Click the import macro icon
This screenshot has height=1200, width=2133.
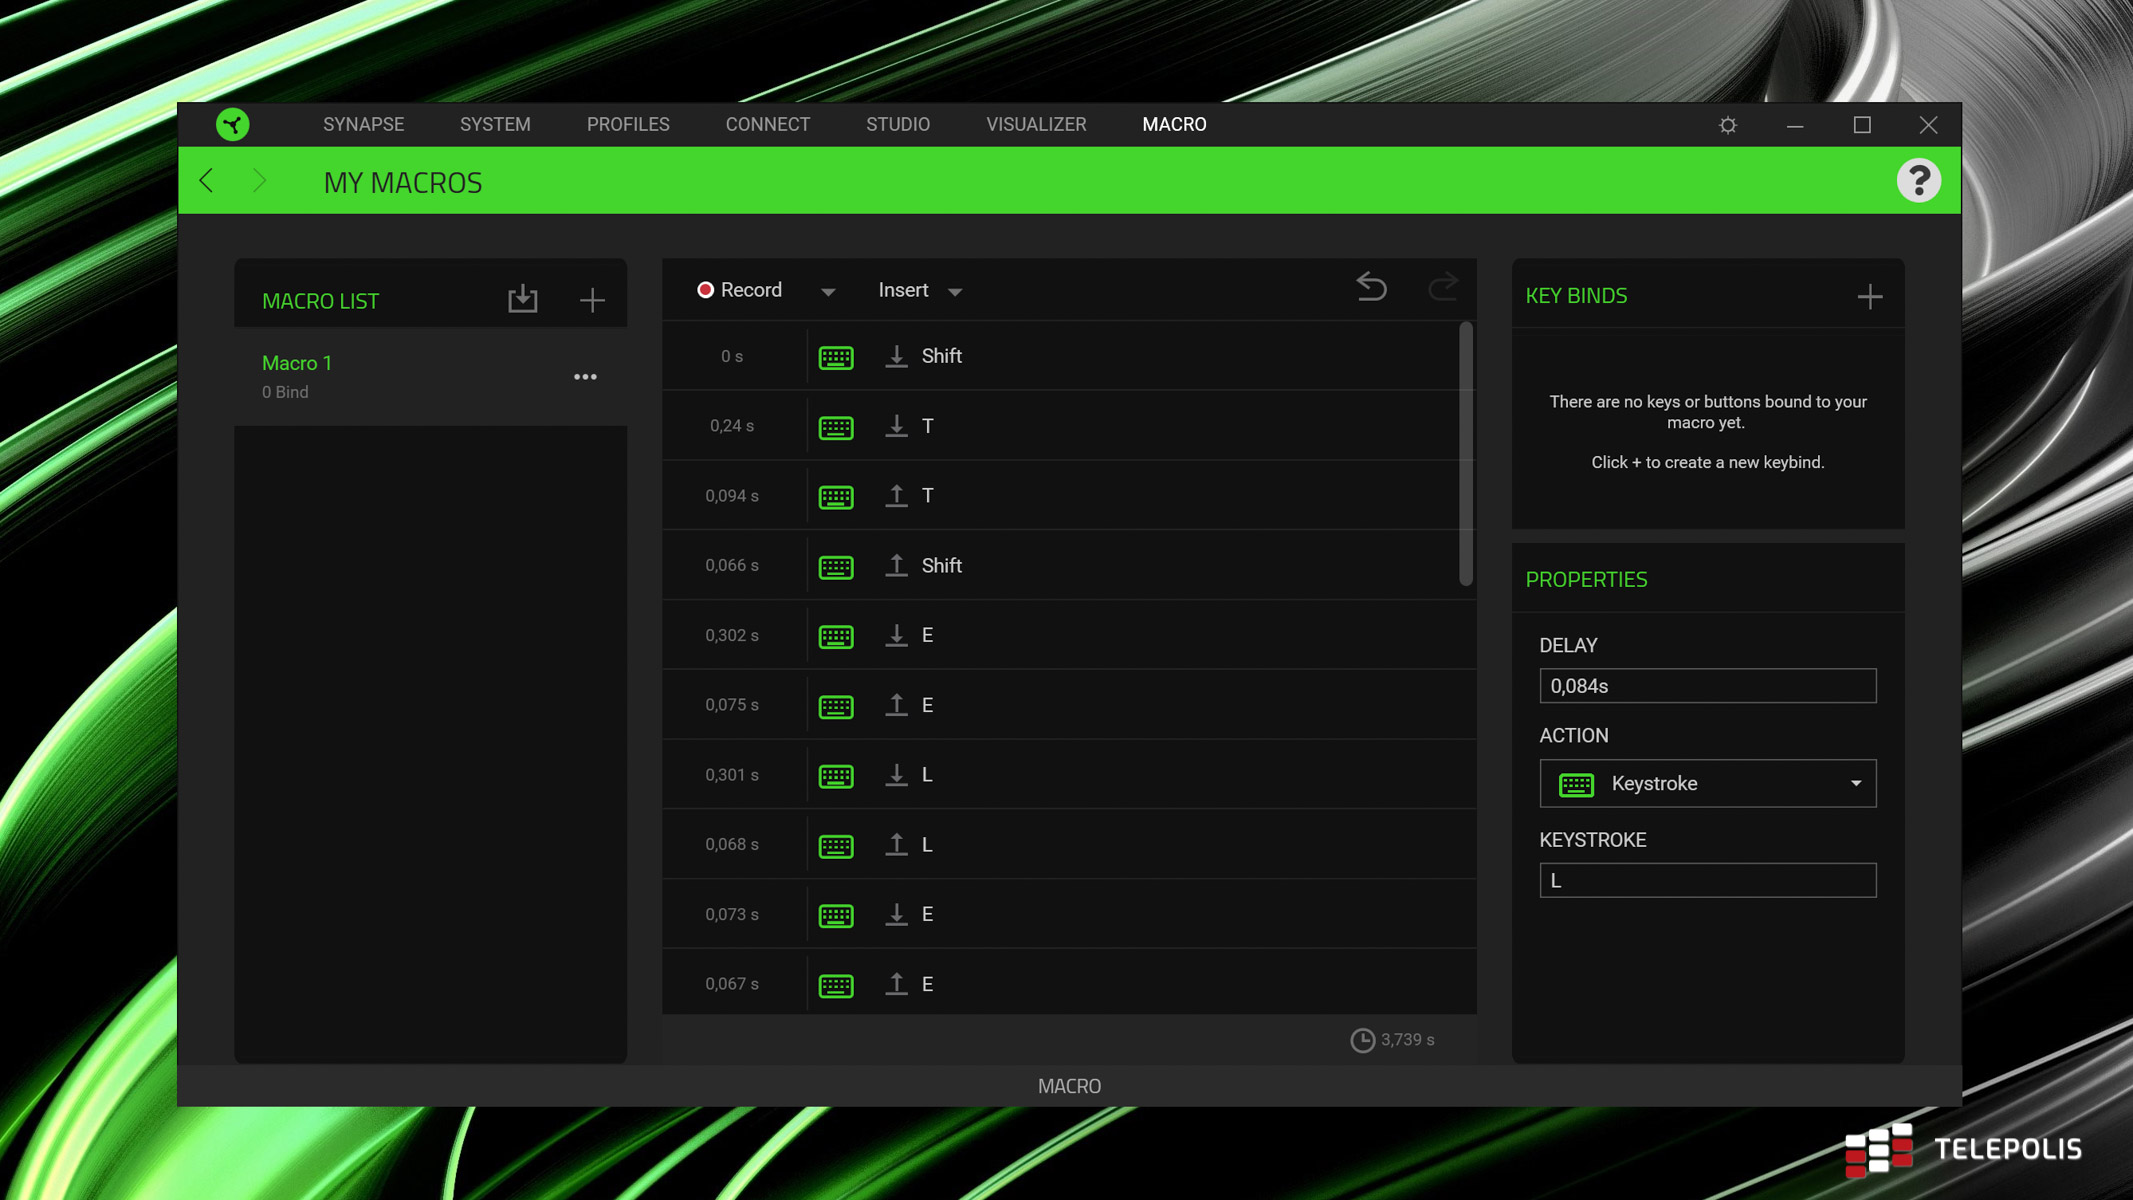click(522, 299)
